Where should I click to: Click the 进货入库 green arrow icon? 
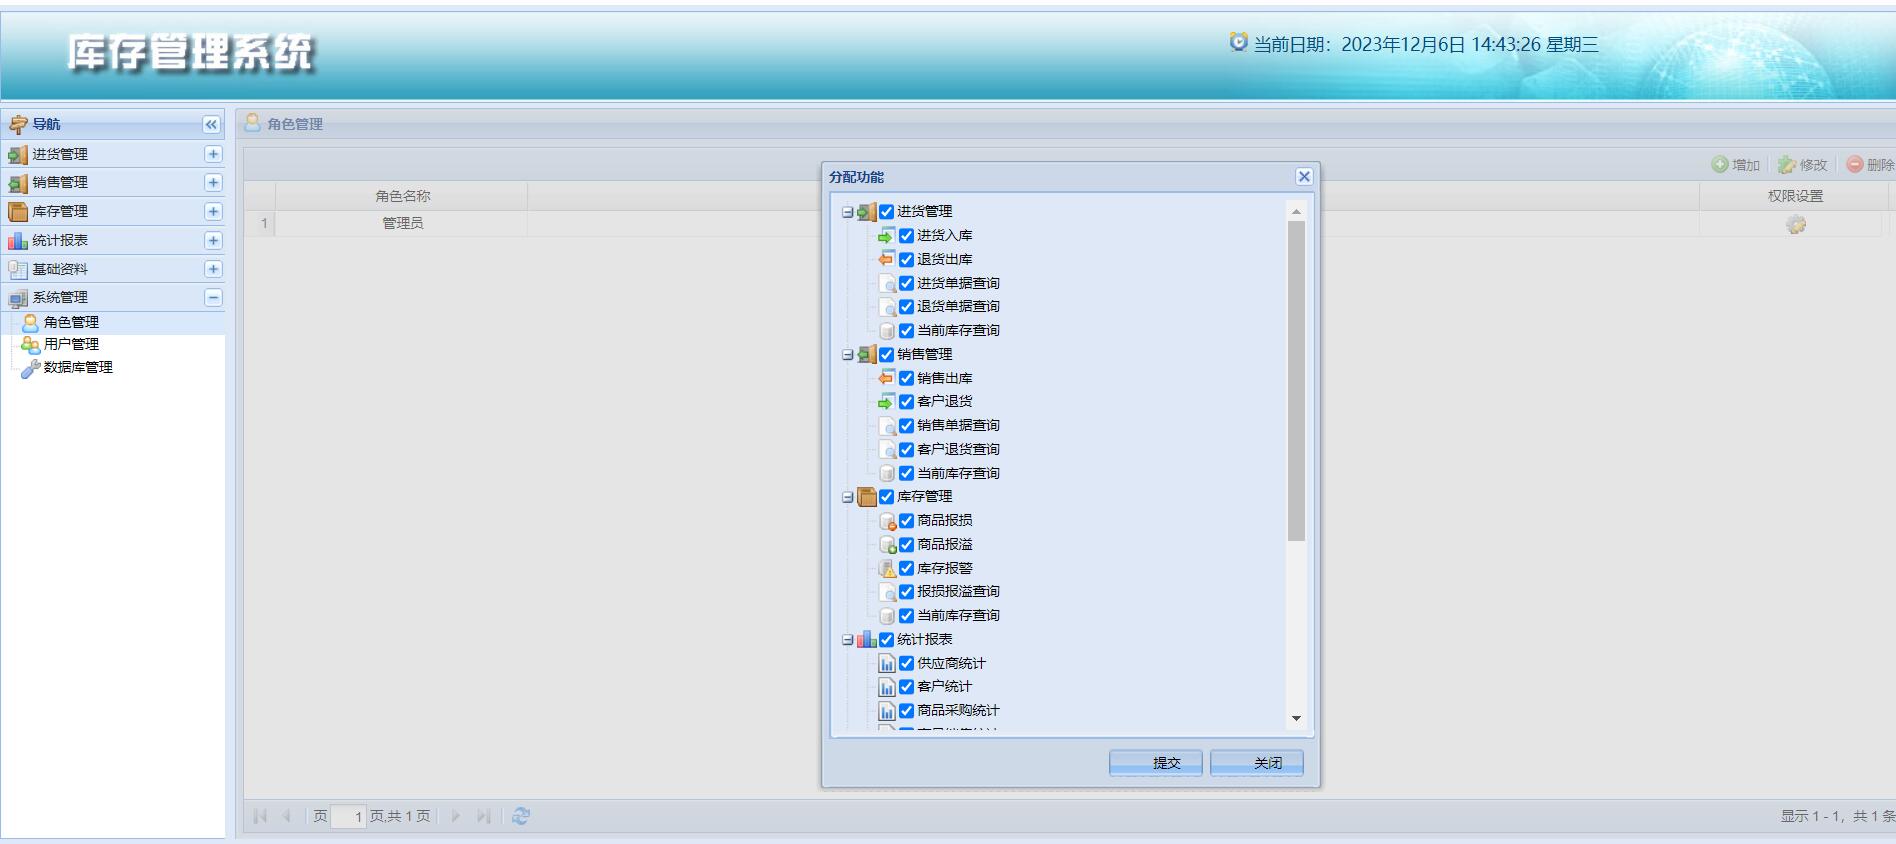(886, 236)
